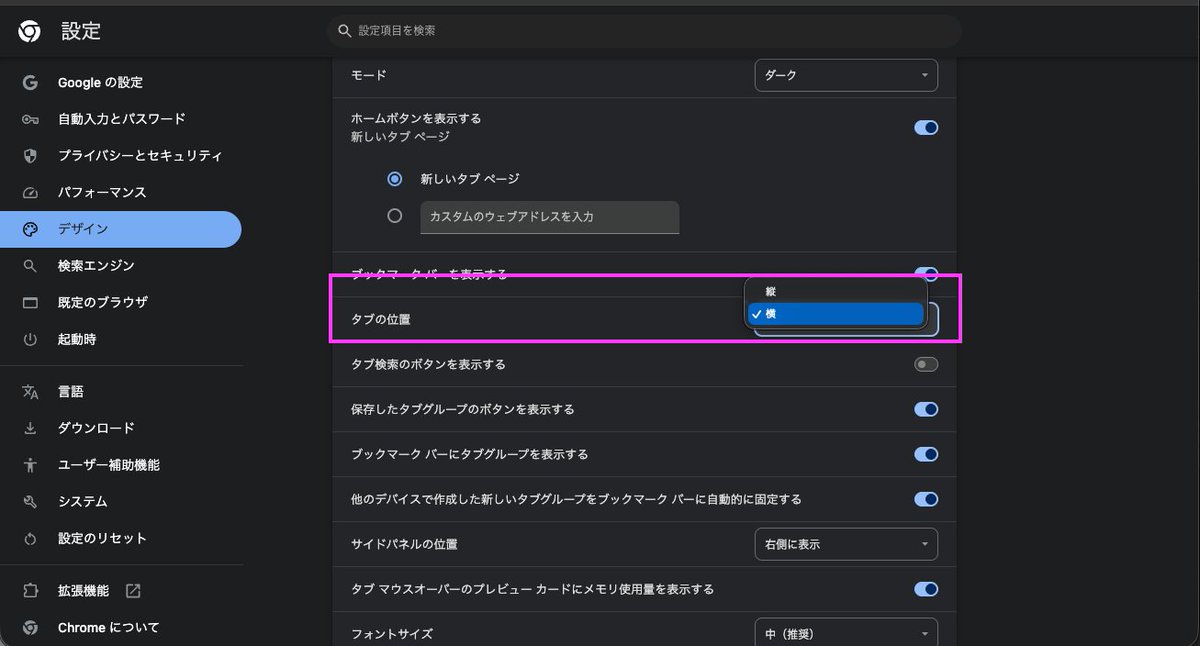Click the カスタムのウェブアドレスを入力 text field

549,217
